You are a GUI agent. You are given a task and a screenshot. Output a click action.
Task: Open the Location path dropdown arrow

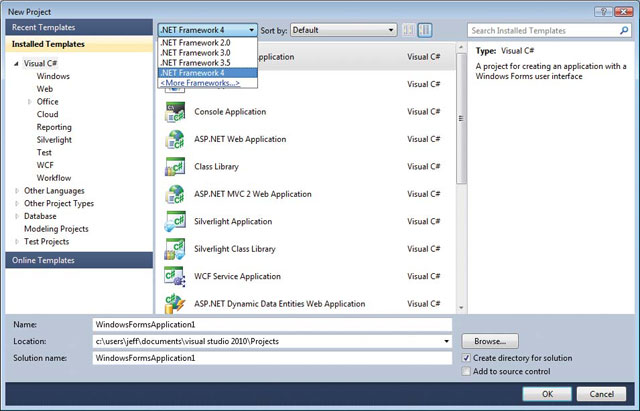[447, 341]
